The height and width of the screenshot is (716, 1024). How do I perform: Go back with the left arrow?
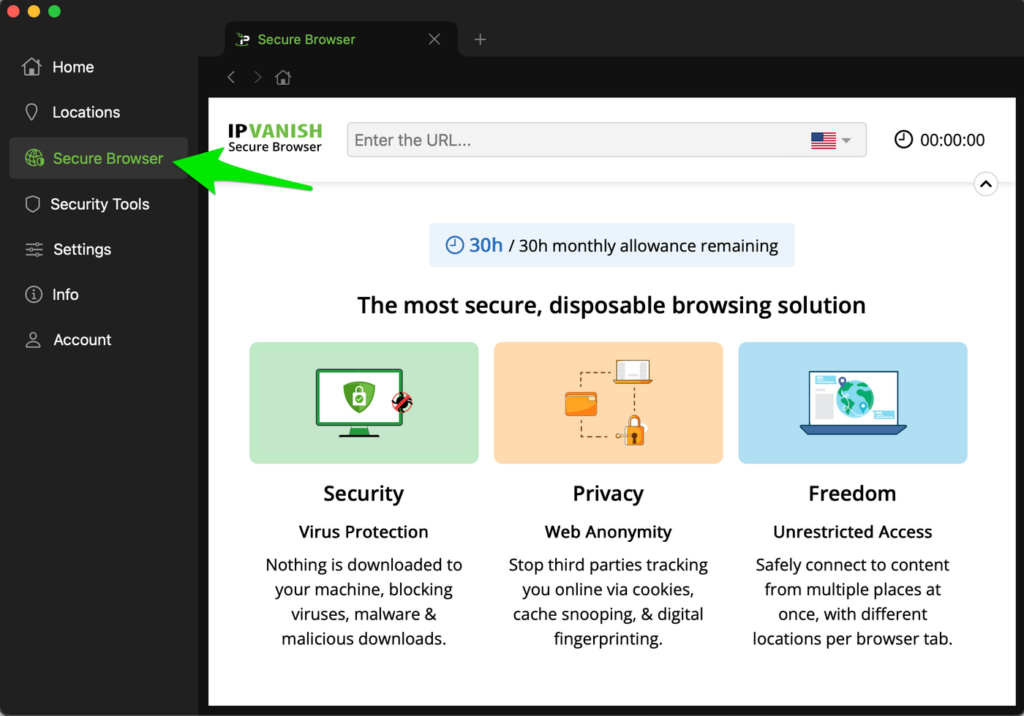click(231, 77)
